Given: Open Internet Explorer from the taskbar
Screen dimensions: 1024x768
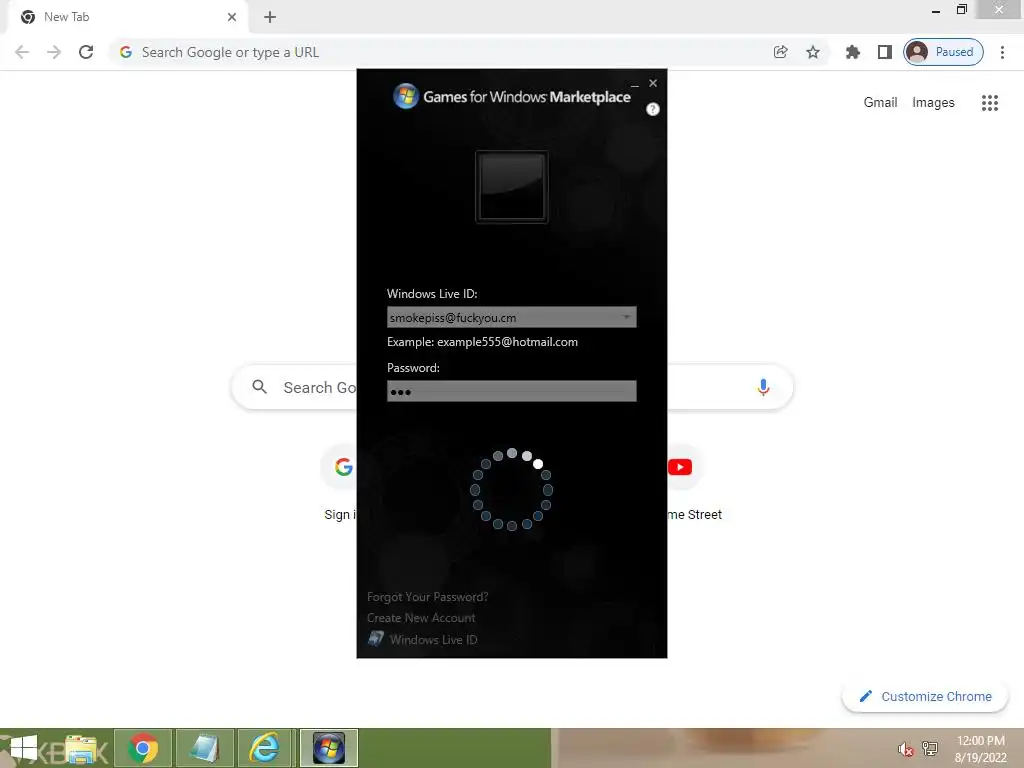Looking at the screenshot, I should click(x=265, y=748).
